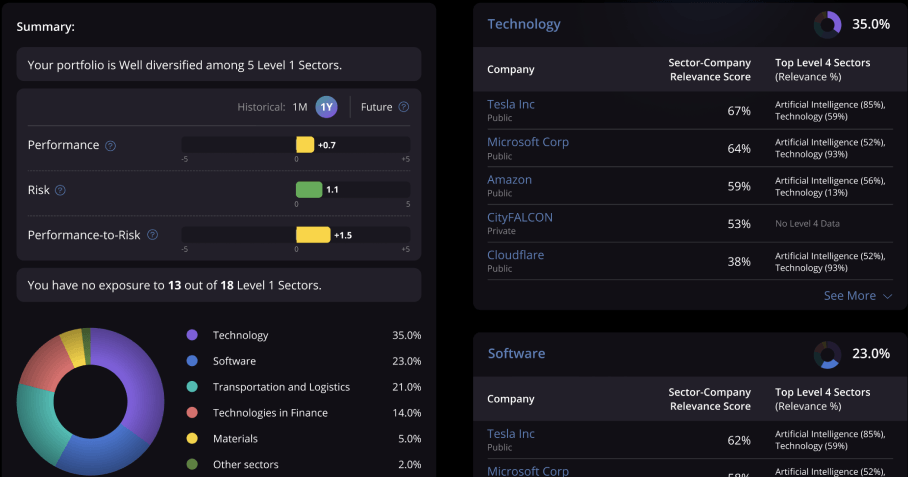Click the Software legend label
908x477 pixels.
tap(234, 361)
